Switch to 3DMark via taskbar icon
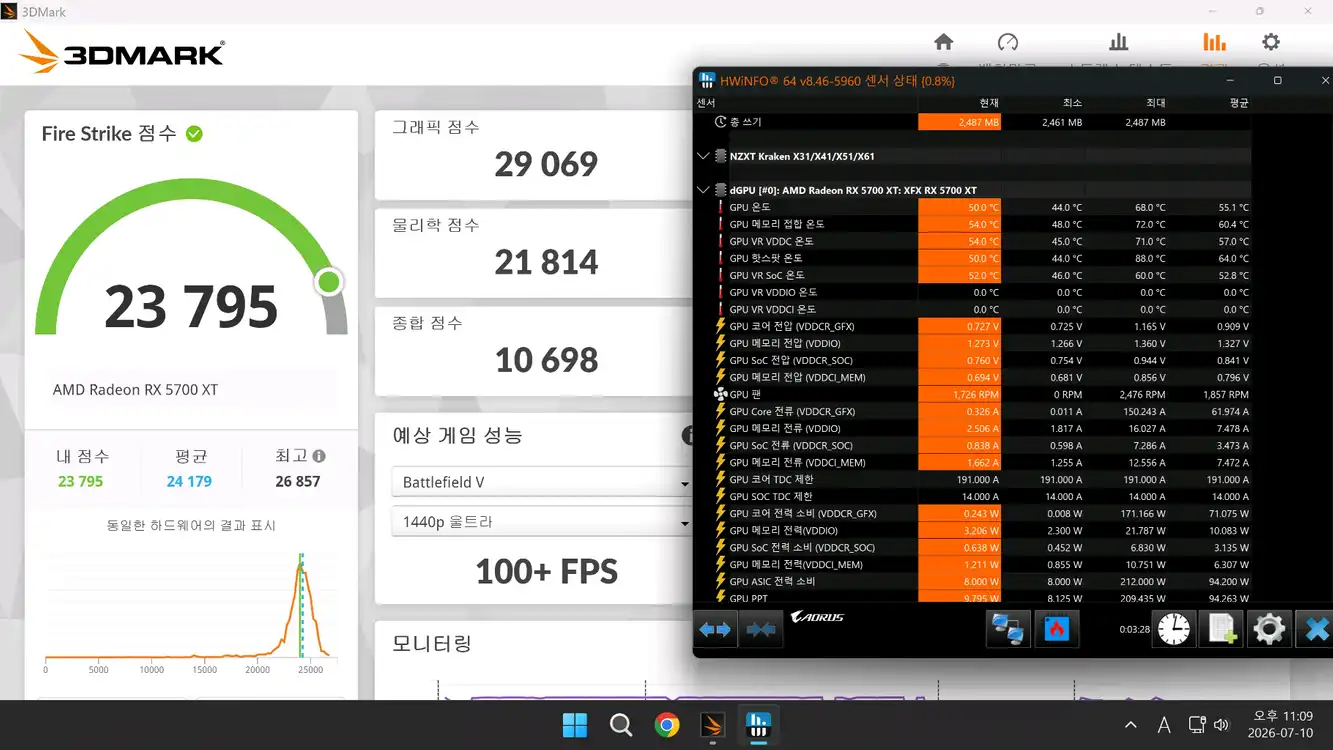Screen dimensions: 1333x750 pyautogui.click(x=713, y=725)
